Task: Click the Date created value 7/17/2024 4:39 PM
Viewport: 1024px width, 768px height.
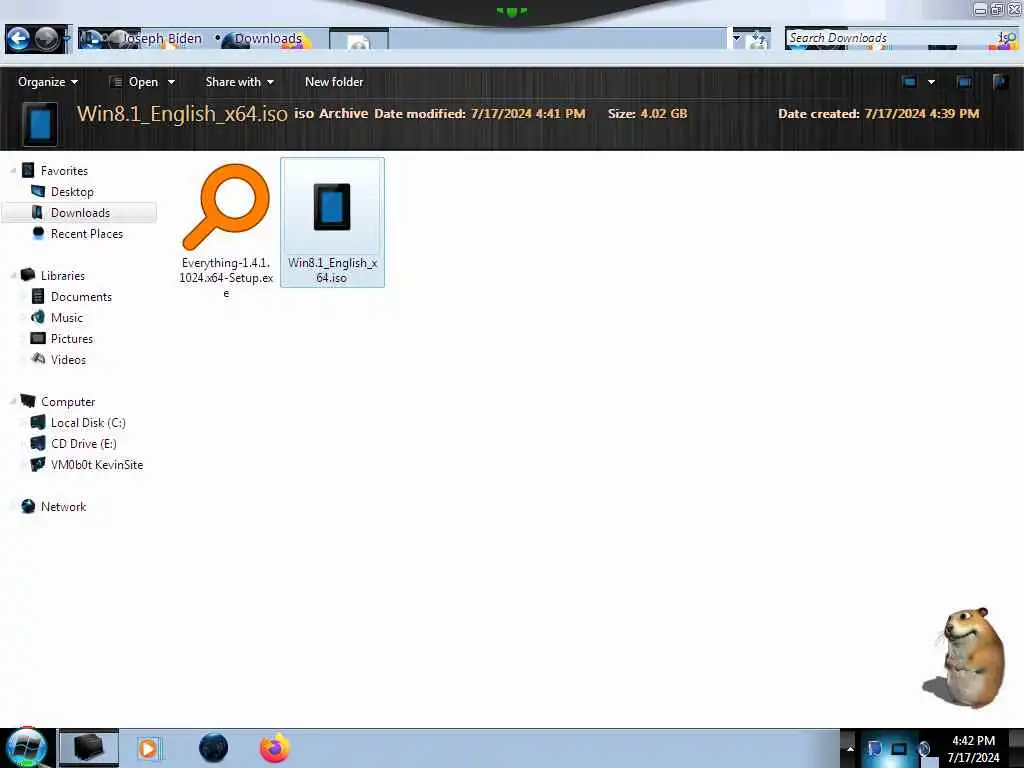Action: 921,114
